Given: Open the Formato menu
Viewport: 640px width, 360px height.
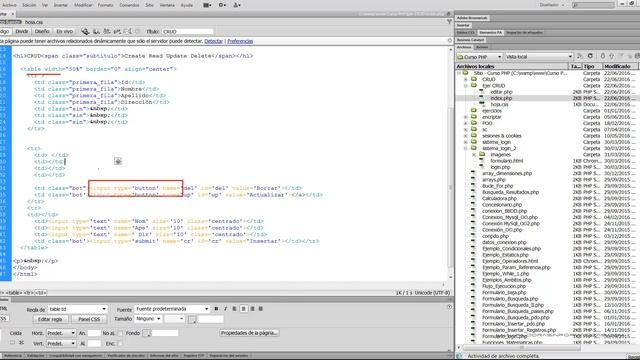Looking at the screenshot, I should pos(106,5).
